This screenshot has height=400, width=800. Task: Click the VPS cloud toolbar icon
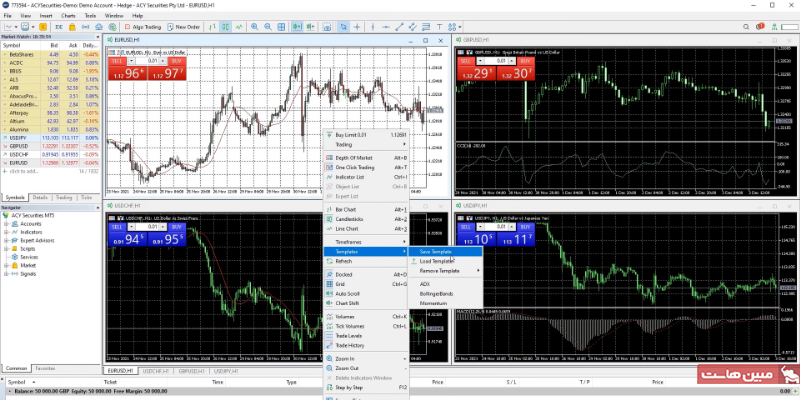click(98, 27)
